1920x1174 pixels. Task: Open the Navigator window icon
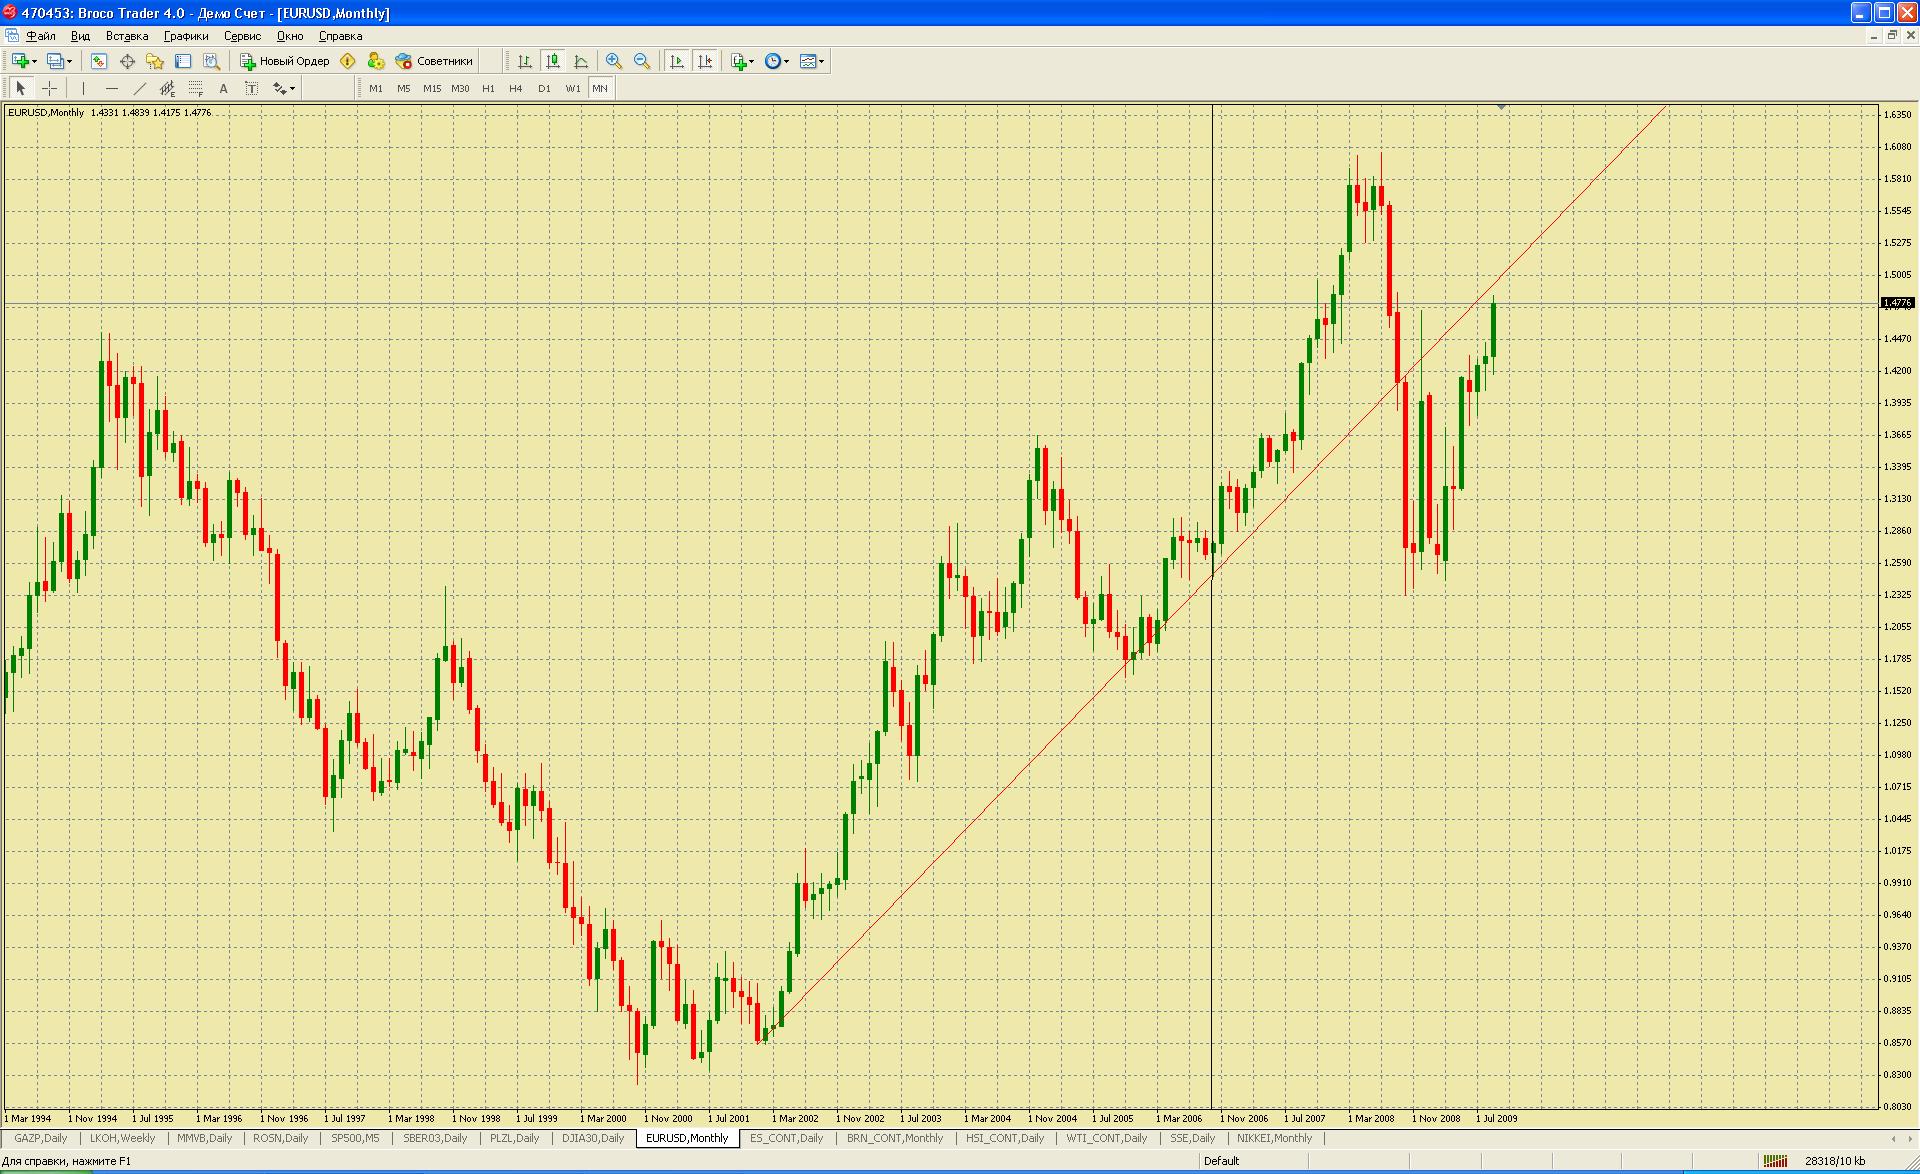tap(155, 61)
